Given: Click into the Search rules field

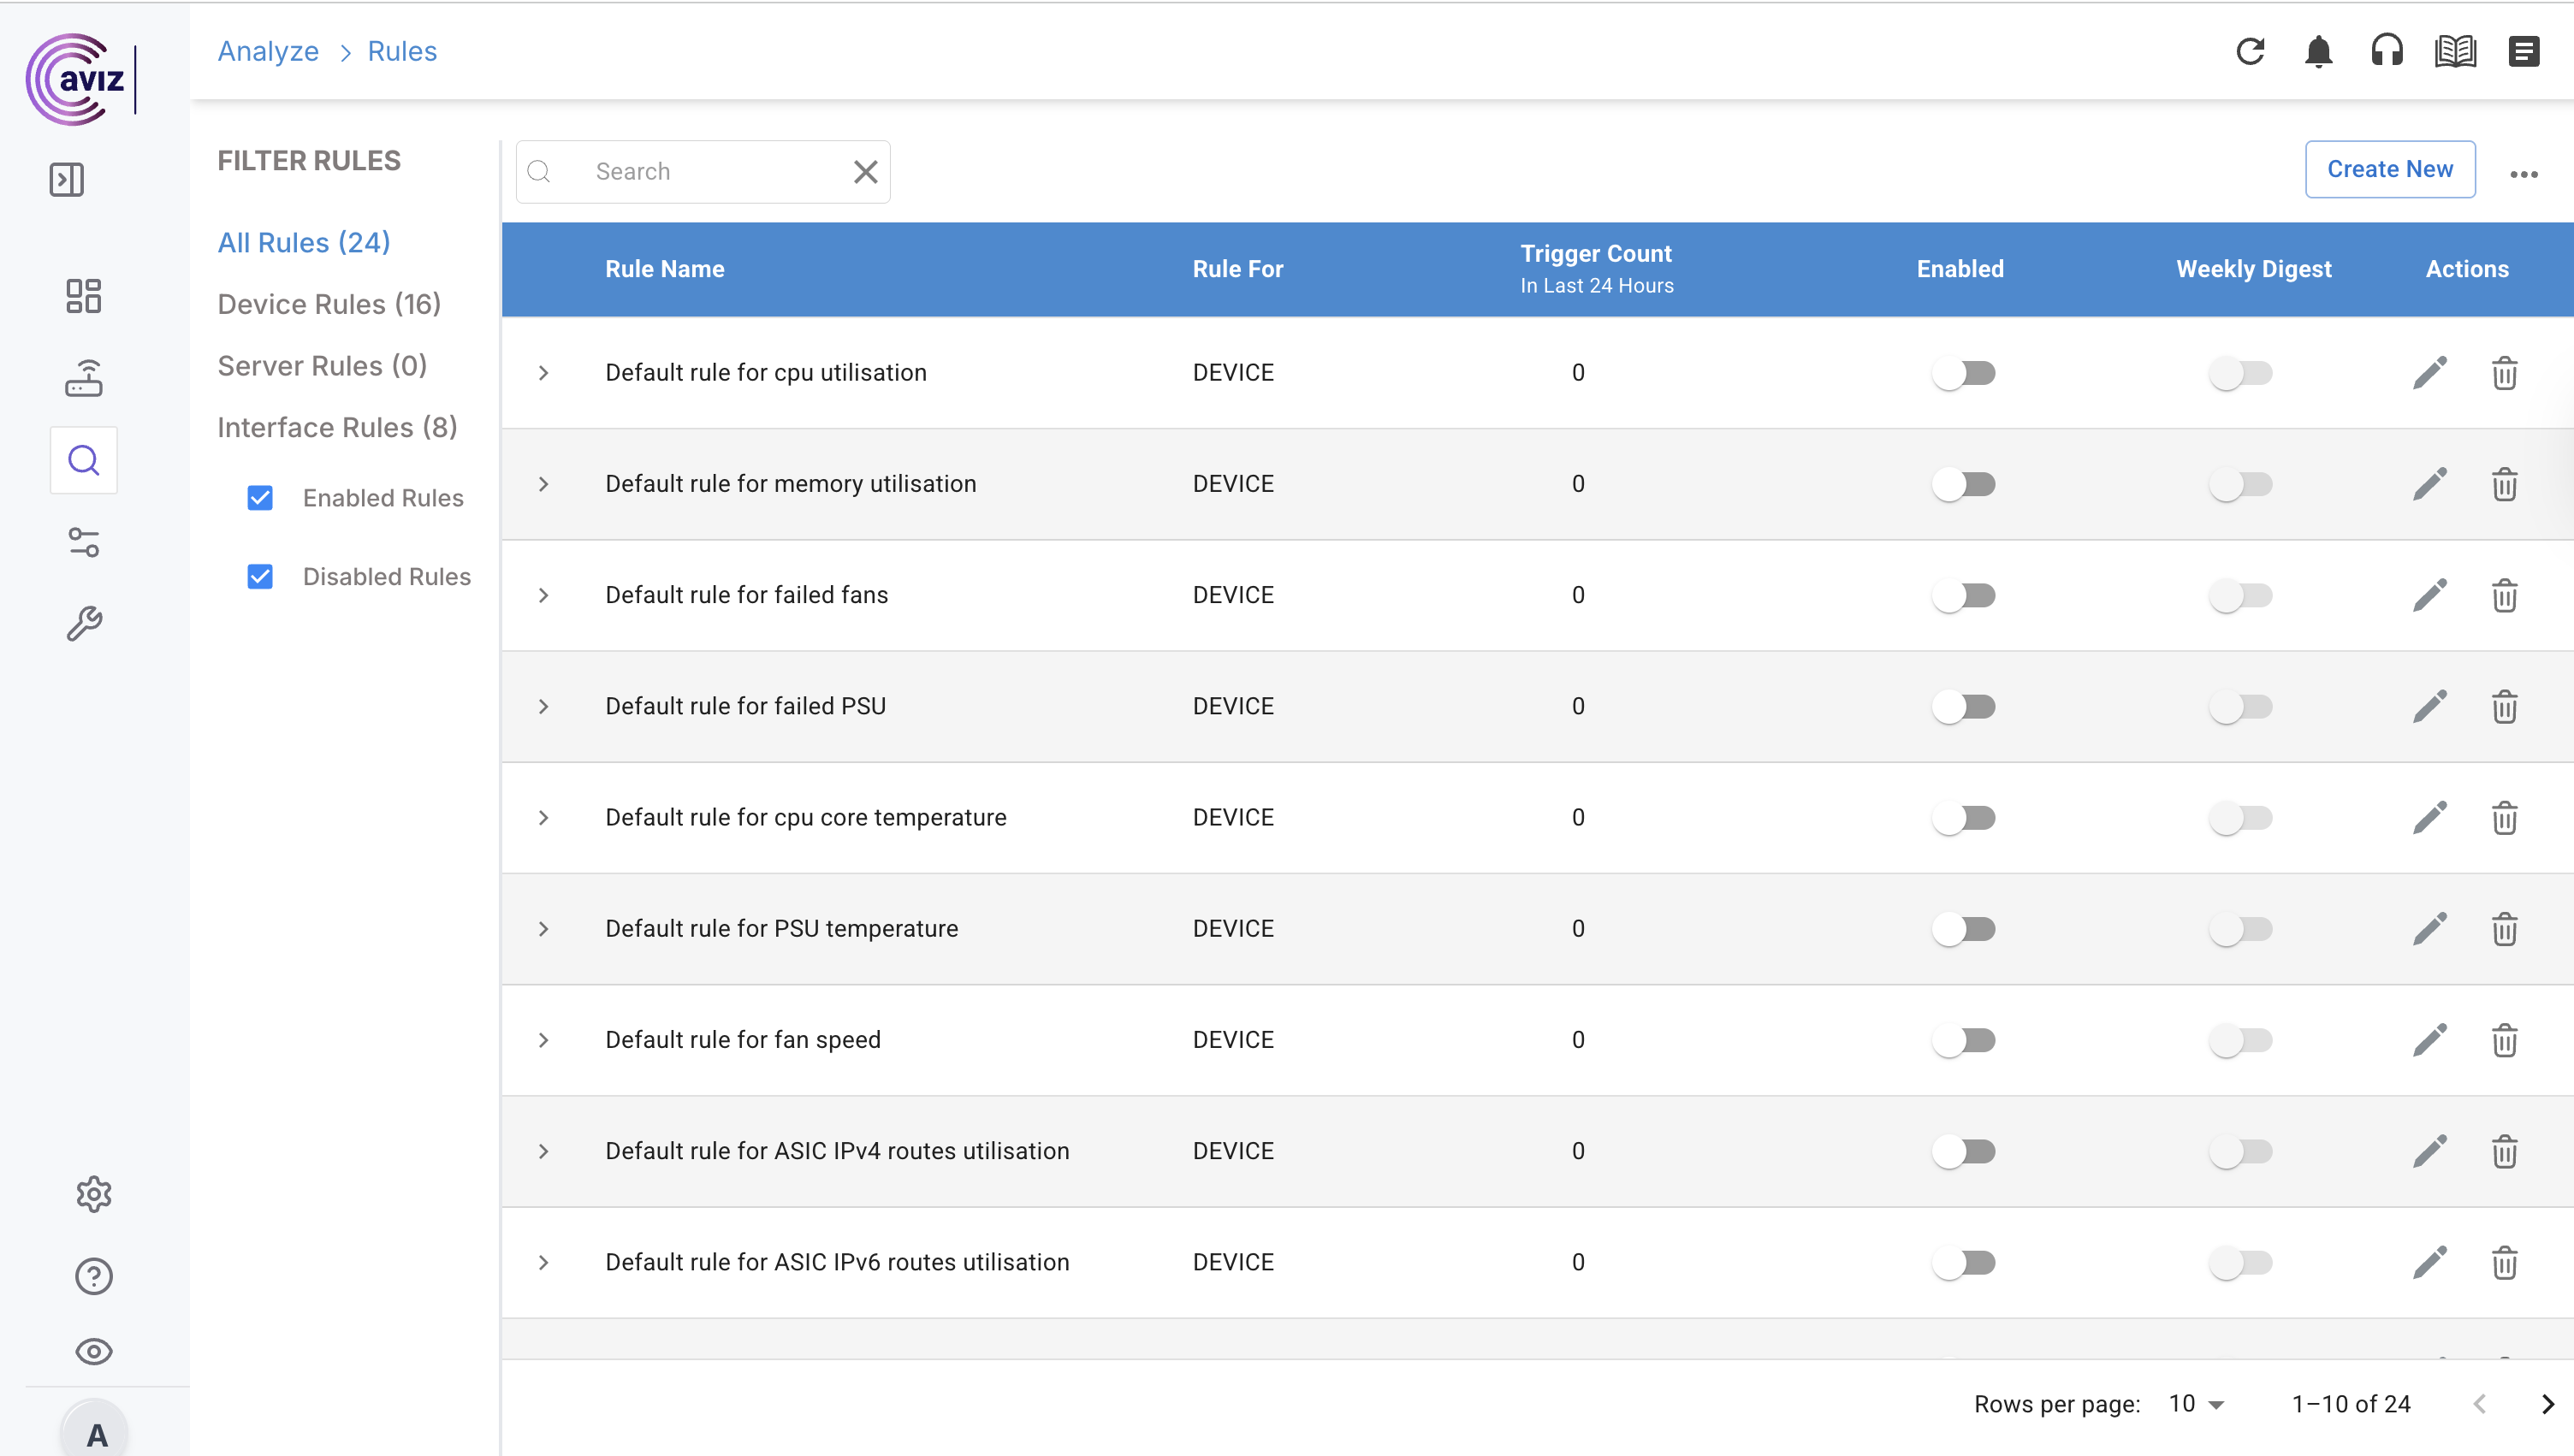Looking at the screenshot, I should (710, 172).
